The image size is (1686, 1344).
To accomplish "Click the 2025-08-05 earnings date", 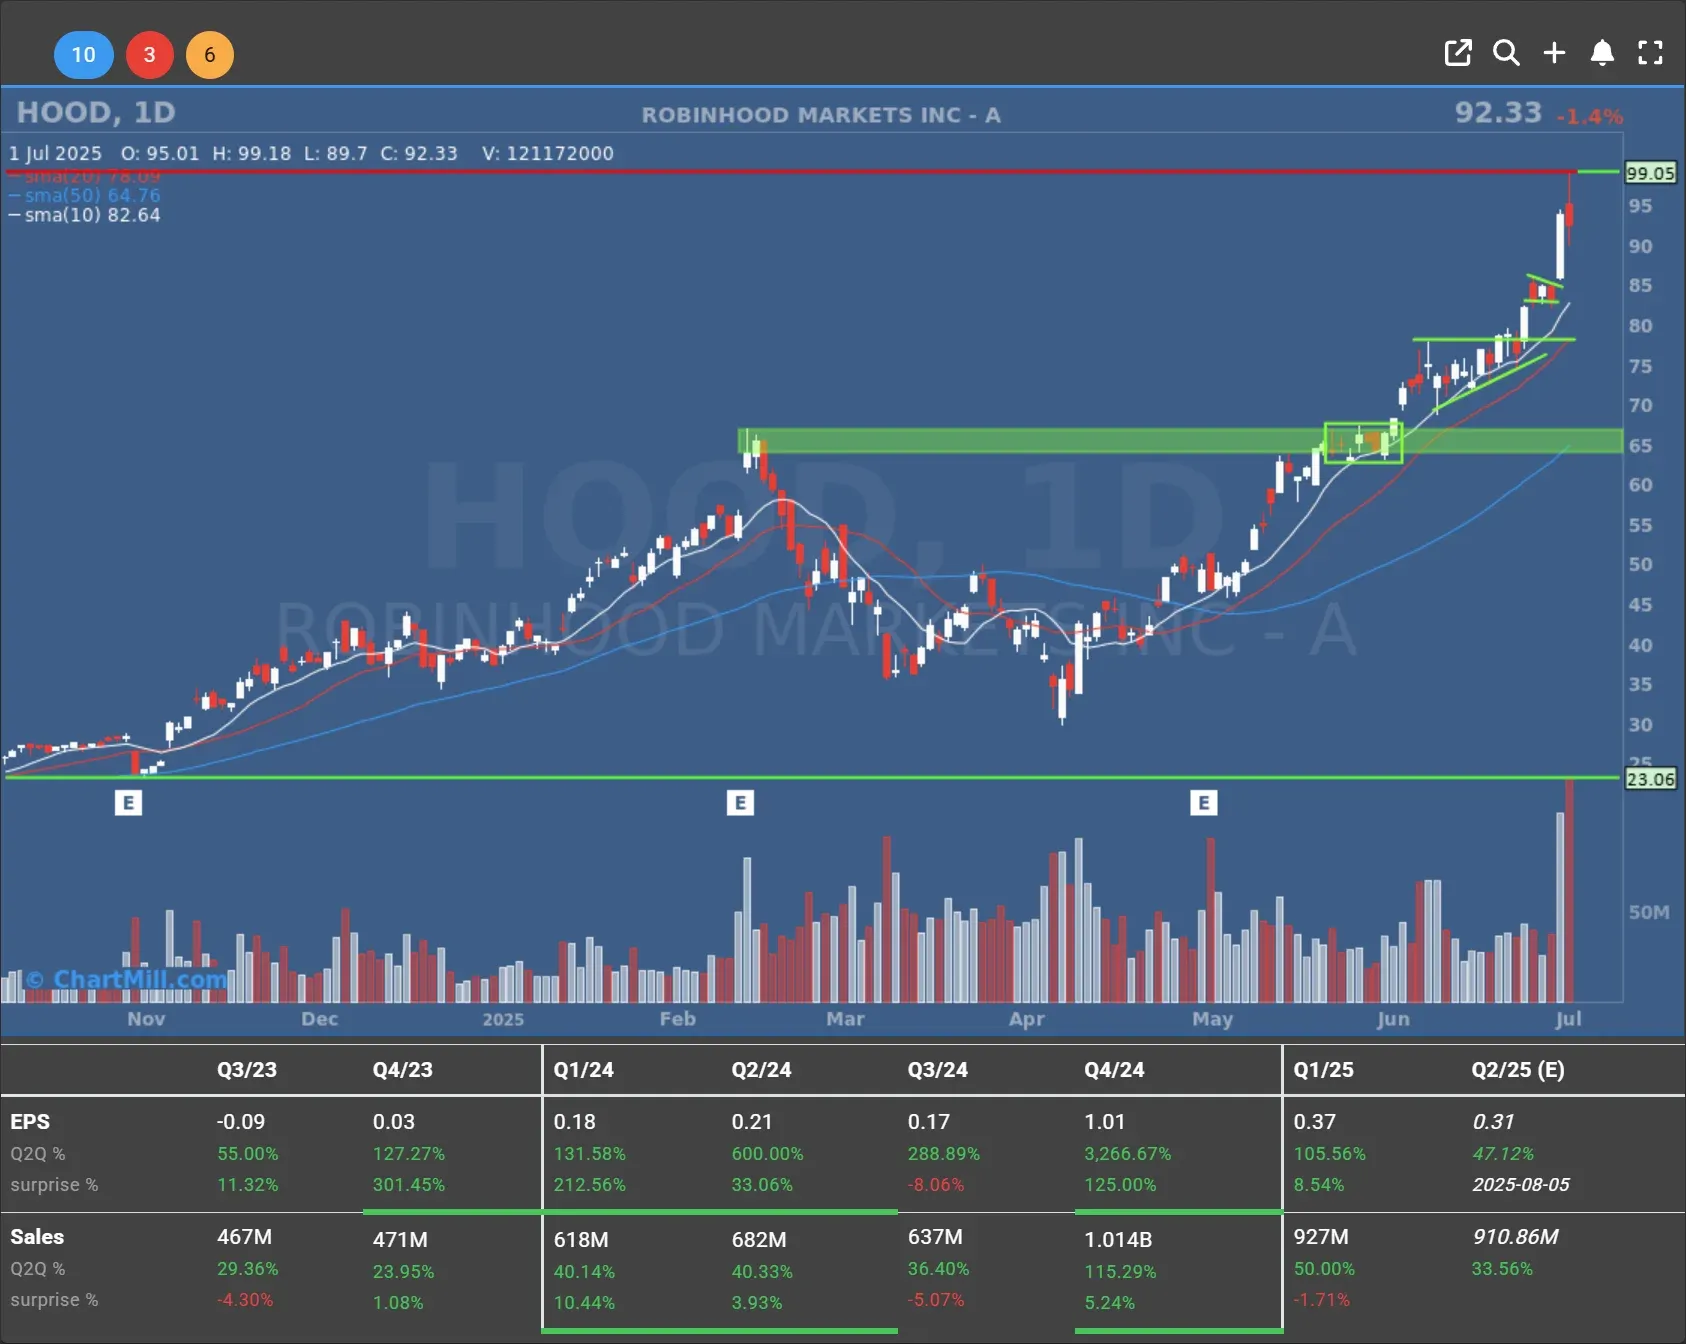I will click(x=1521, y=1184).
